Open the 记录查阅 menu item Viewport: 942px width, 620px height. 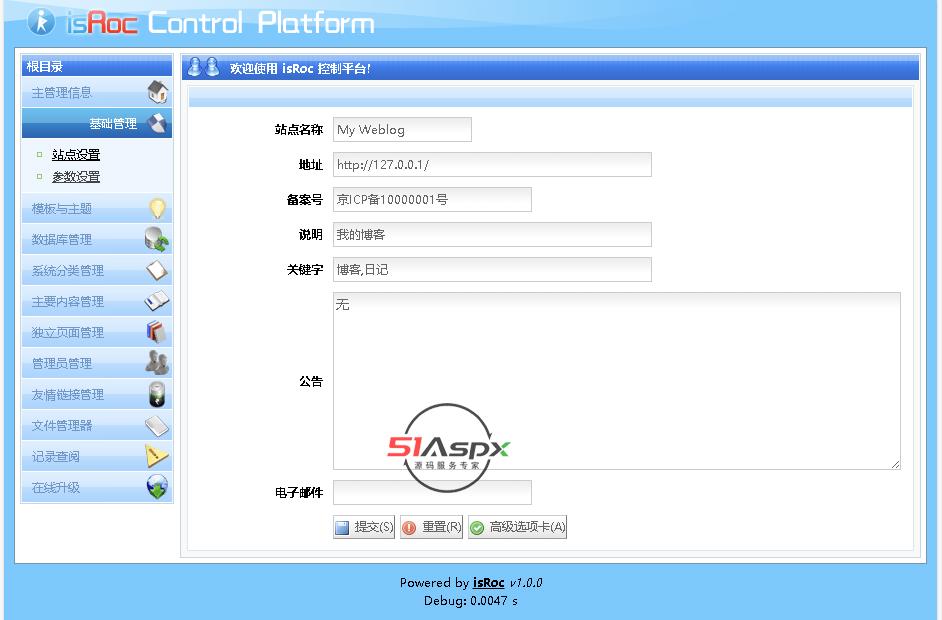[x=97, y=456]
